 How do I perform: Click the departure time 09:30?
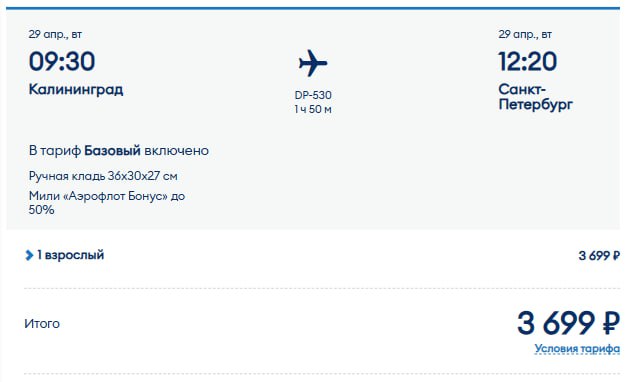62,61
